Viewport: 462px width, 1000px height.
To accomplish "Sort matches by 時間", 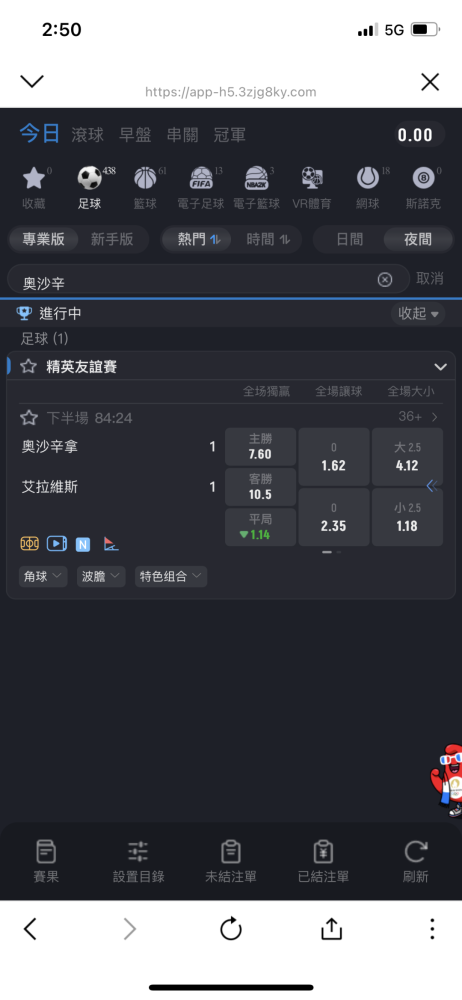I will coord(268,239).
